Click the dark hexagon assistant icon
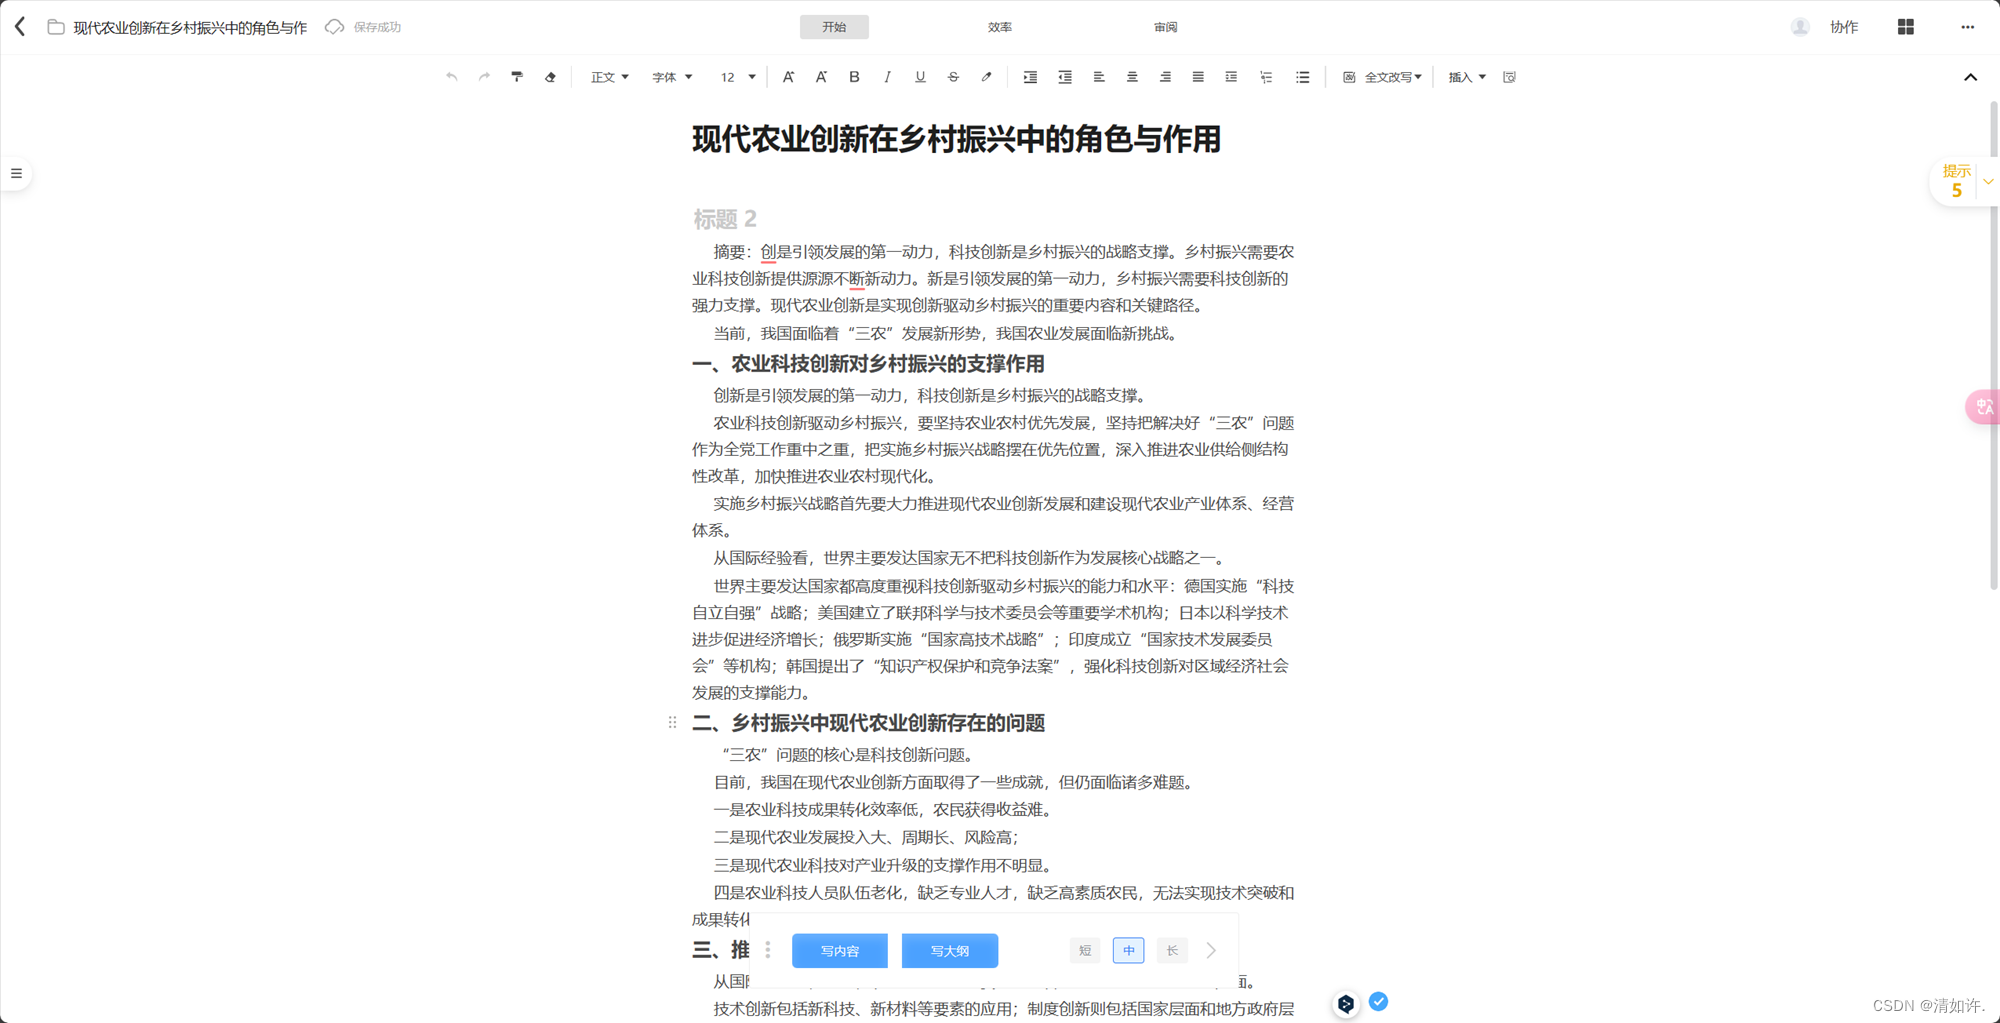The width and height of the screenshot is (2000, 1023). click(x=1346, y=1003)
